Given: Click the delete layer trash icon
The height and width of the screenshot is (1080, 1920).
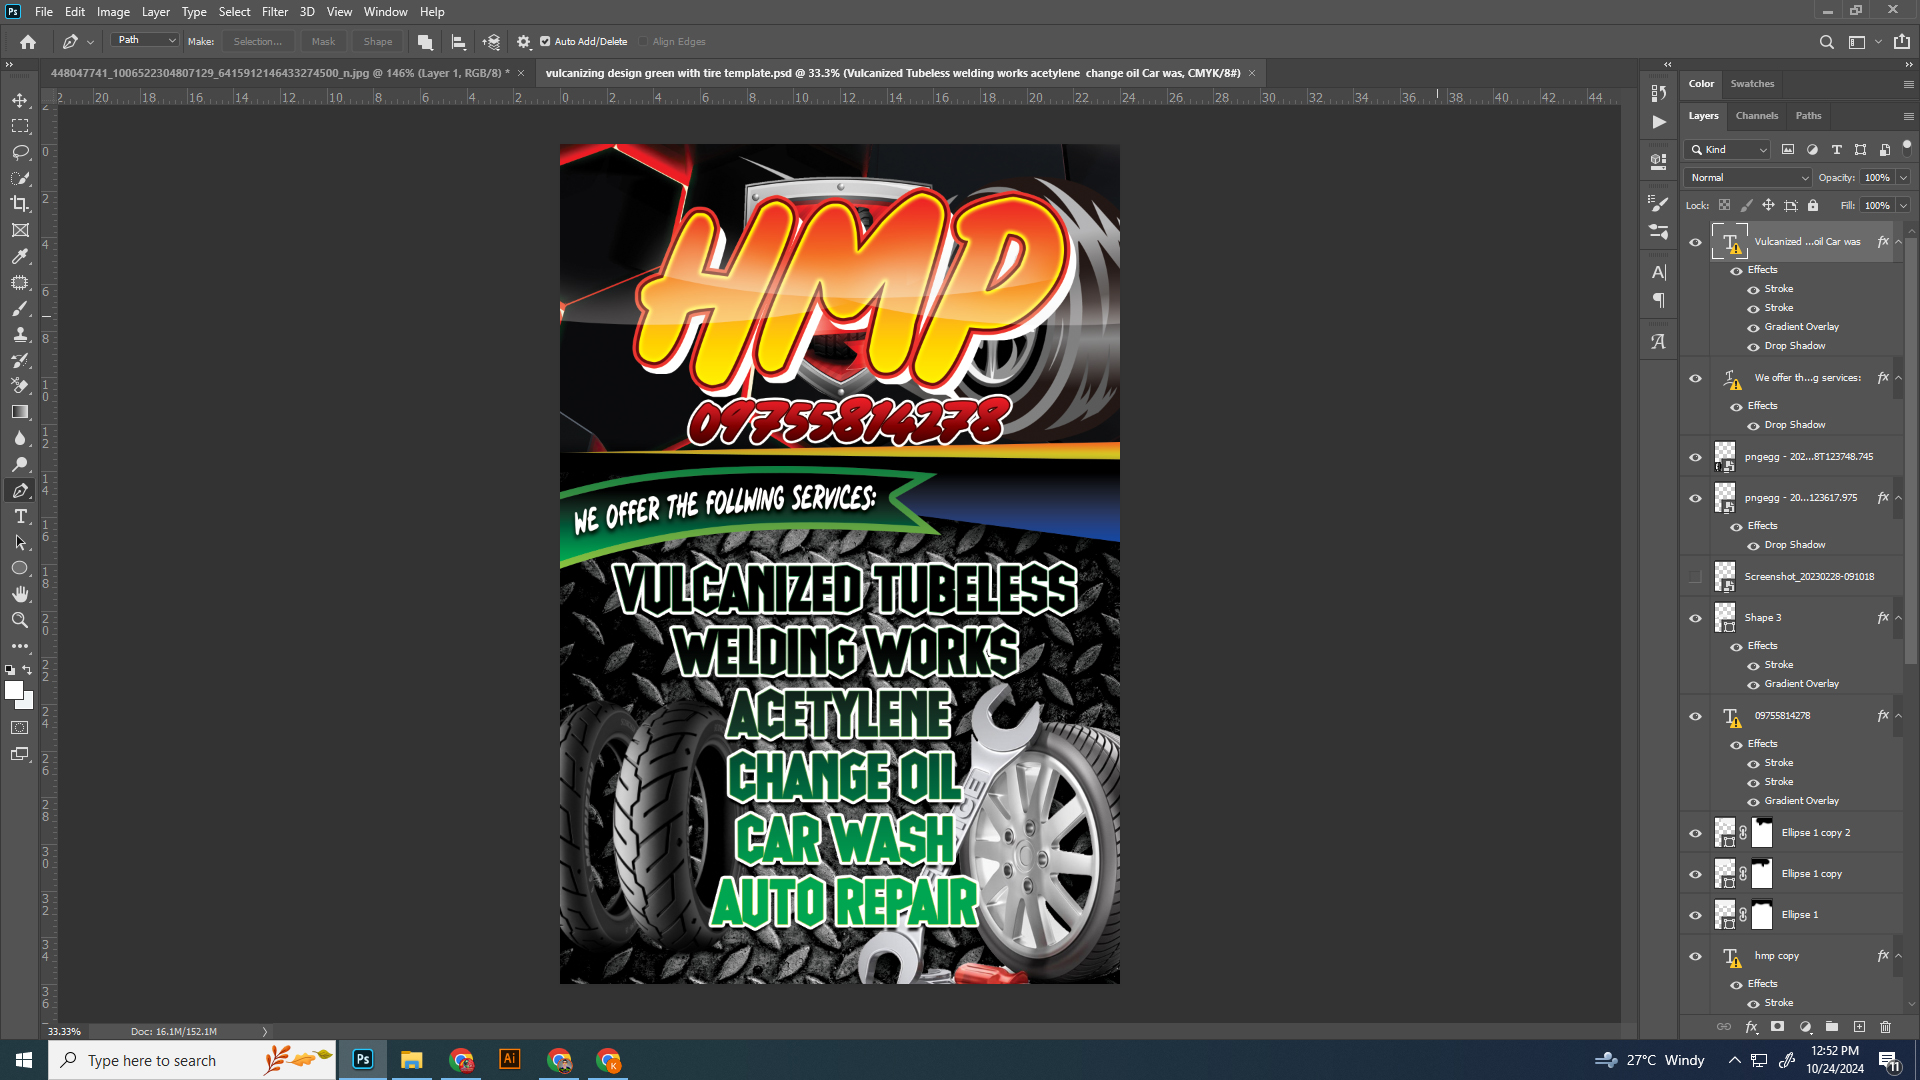Looking at the screenshot, I should (1885, 1027).
